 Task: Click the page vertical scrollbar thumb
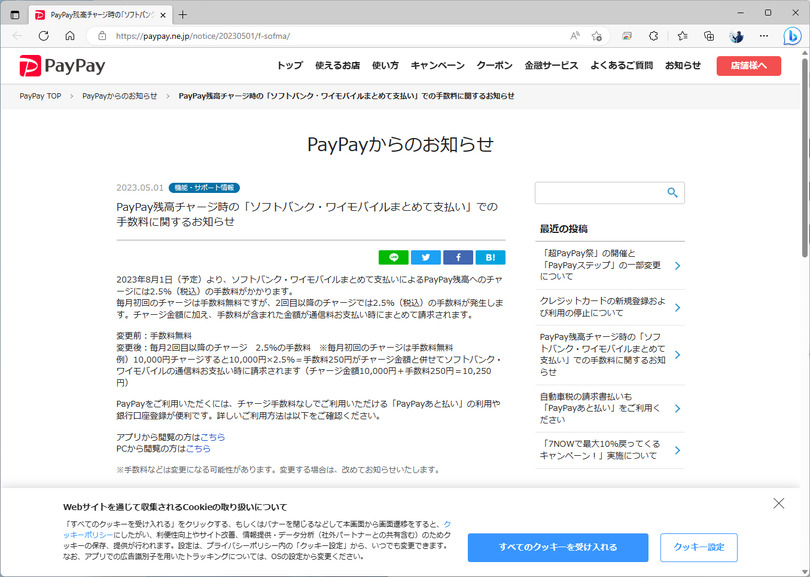pos(805,158)
